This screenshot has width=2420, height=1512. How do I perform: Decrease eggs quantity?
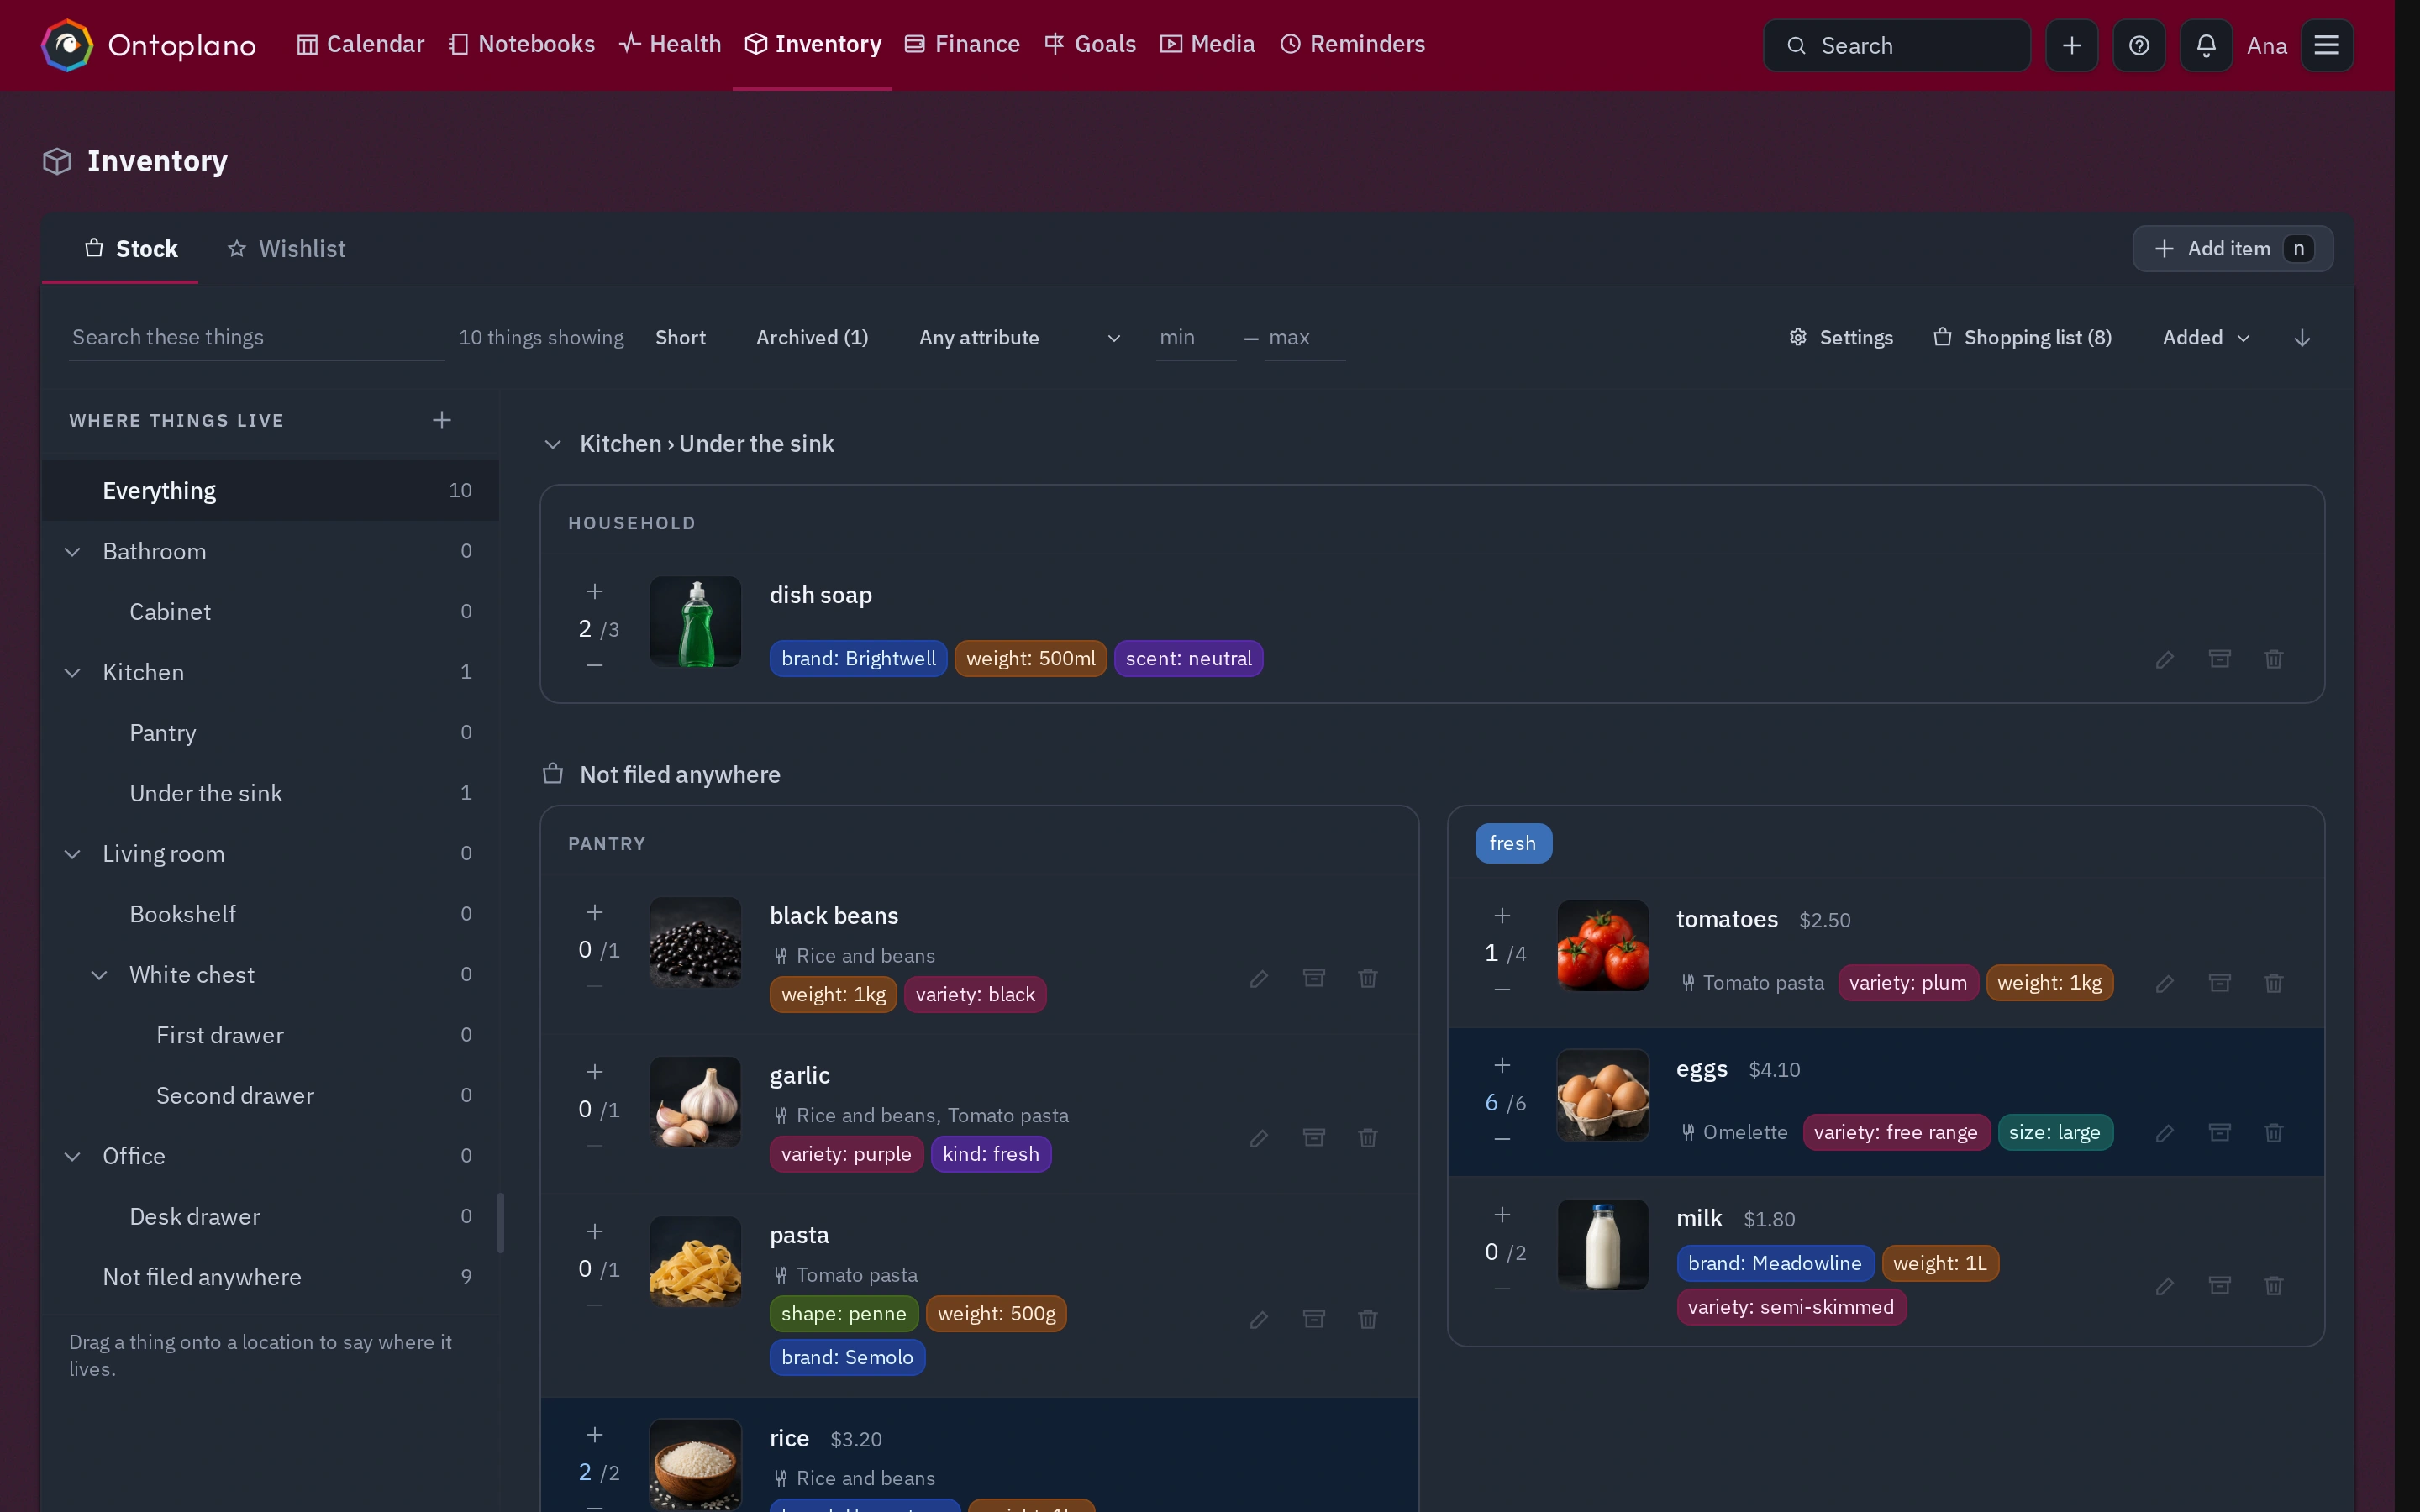1502,1139
